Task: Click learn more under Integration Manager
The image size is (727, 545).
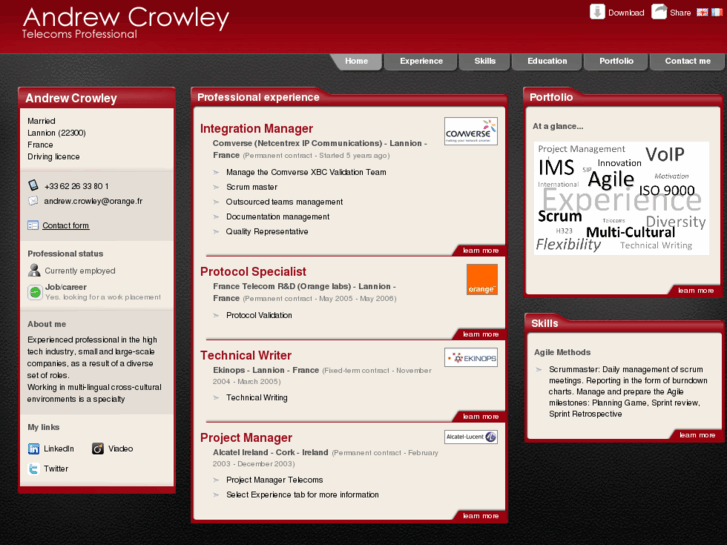Action: 480,250
